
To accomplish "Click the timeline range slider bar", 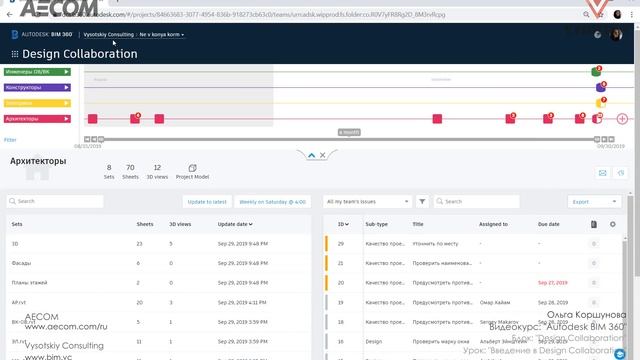I will pyautogui.click(x=349, y=139).
